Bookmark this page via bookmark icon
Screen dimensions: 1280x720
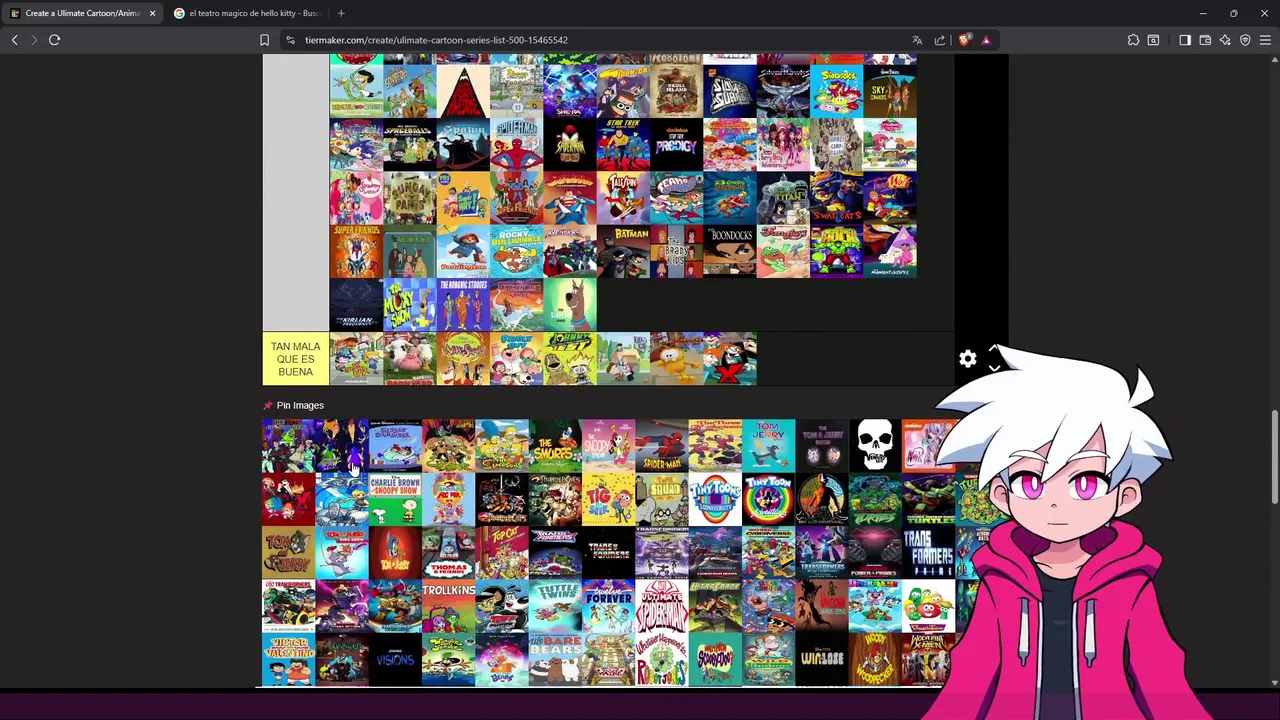[264, 40]
